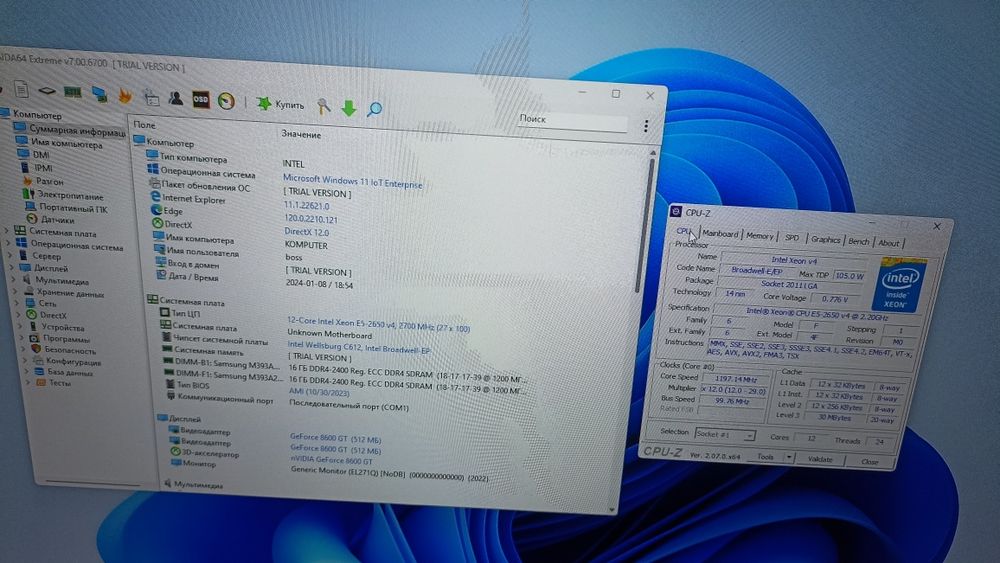Open the Intel Wellsburg C612 chipset link
The width and height of the screenshot is (1000, 563).
pos(358,347)
